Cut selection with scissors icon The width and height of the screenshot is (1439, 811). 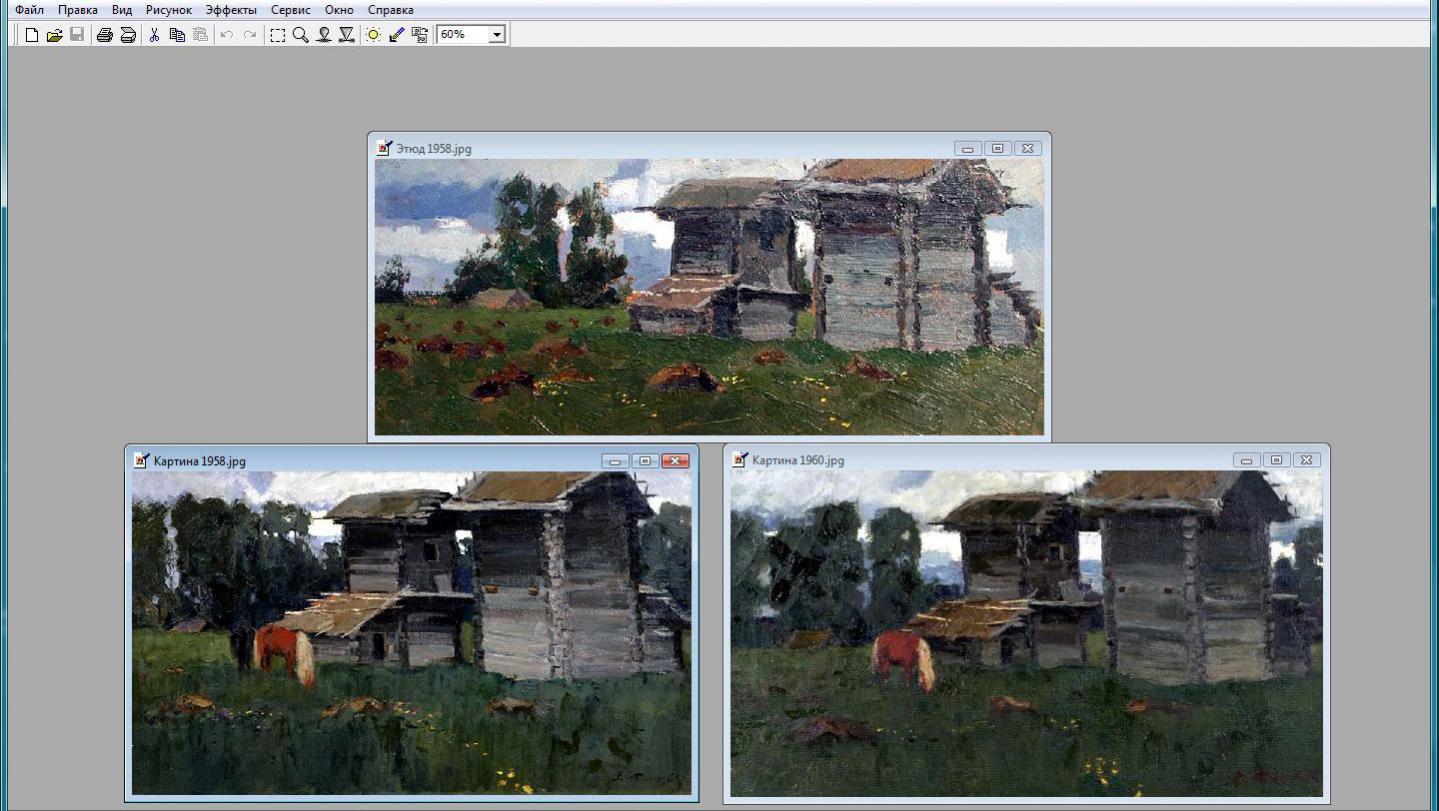click(154, 35)
